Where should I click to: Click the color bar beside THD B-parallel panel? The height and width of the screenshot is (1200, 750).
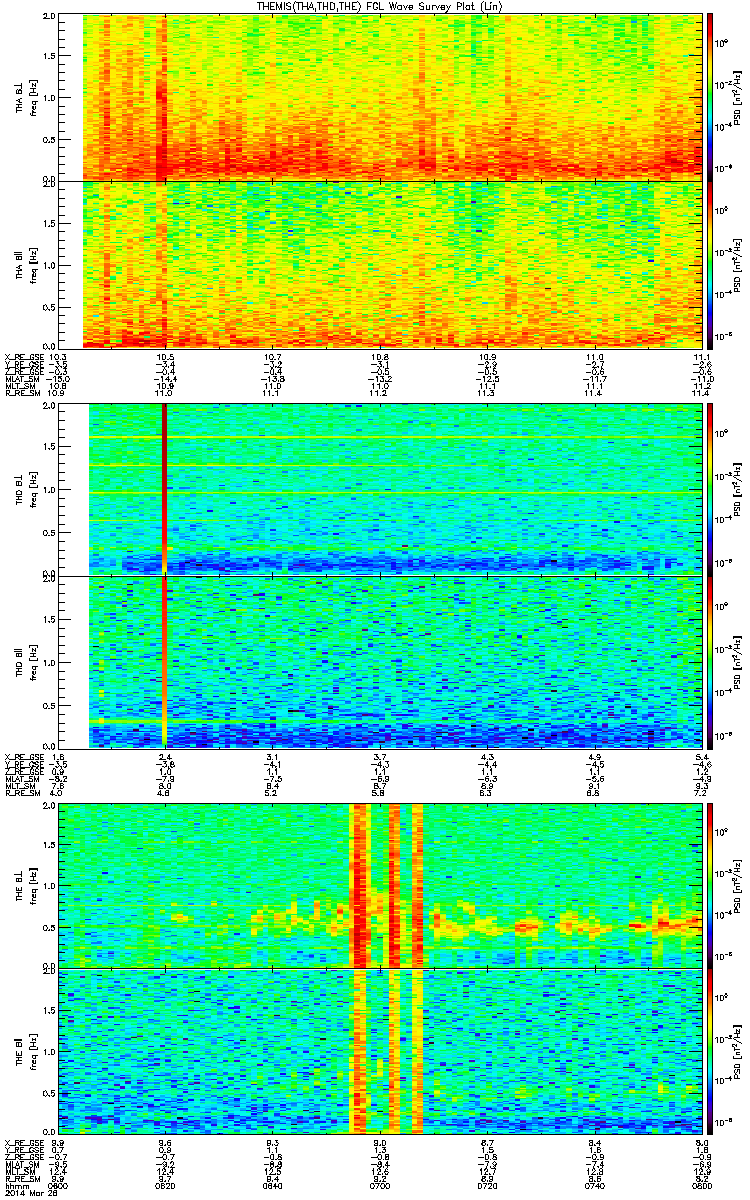coord(710,661)
